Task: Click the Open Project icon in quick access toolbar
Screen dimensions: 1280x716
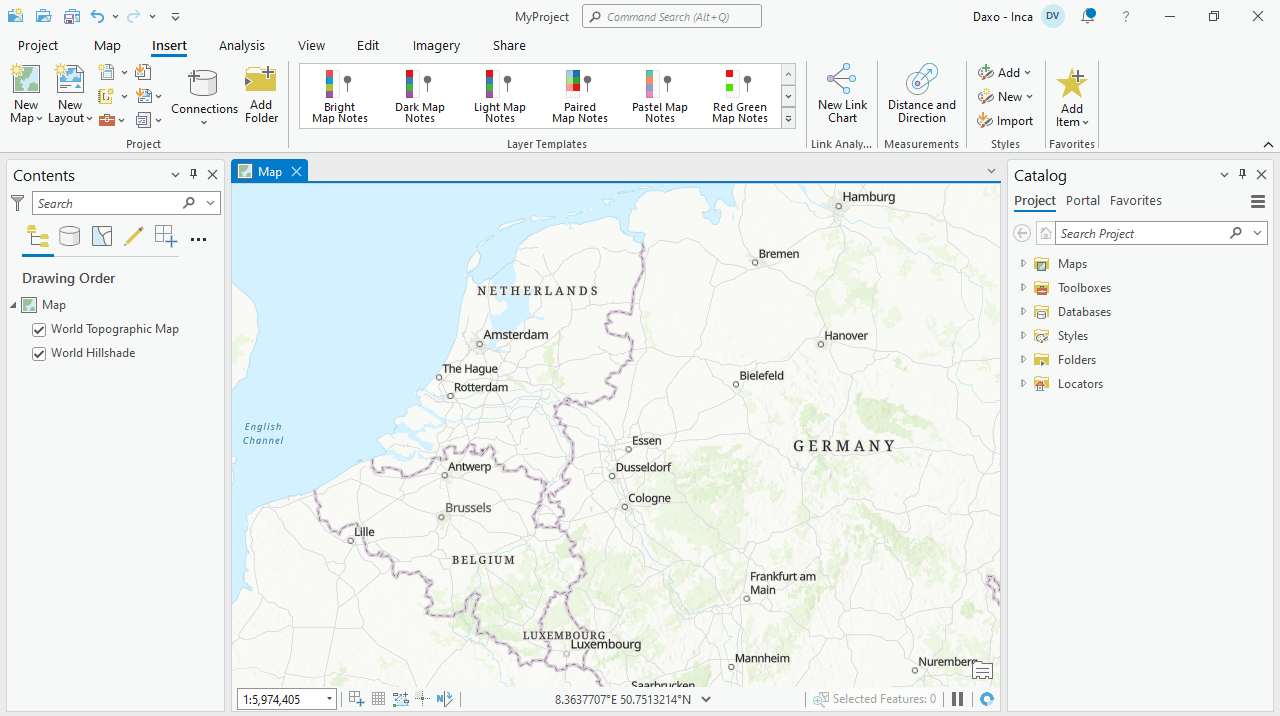Action: click(x=43, y=16)
